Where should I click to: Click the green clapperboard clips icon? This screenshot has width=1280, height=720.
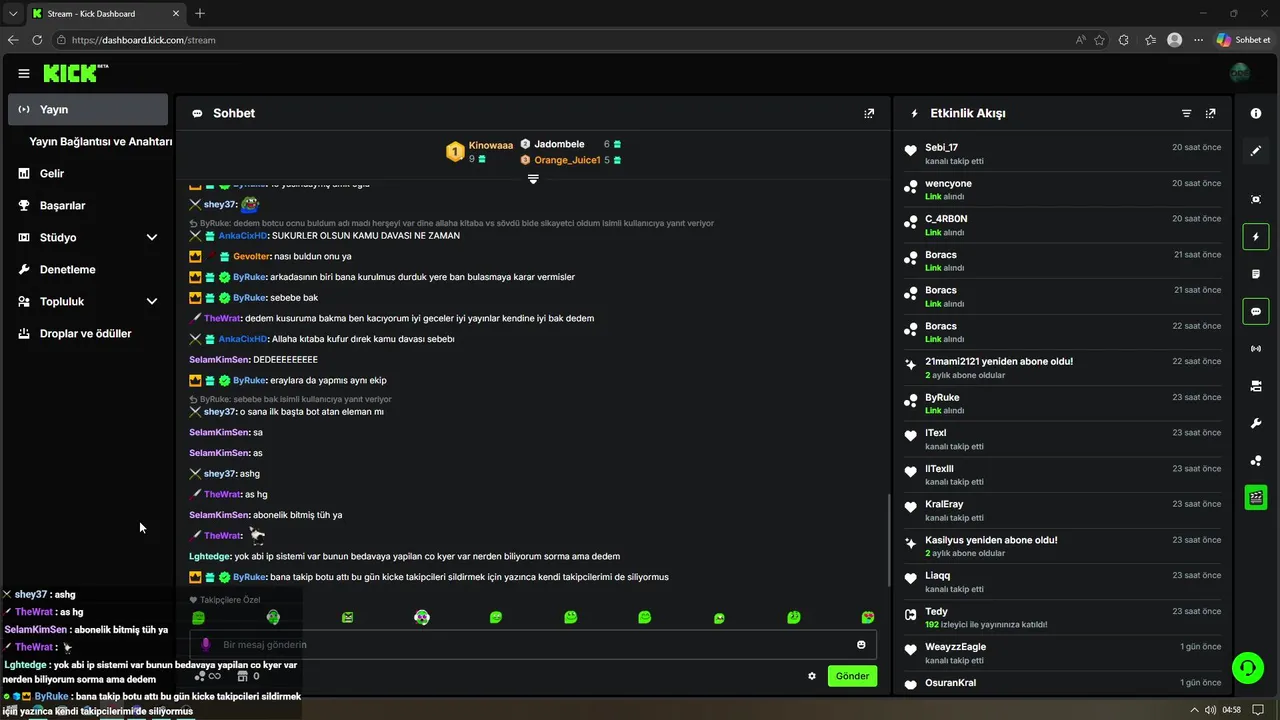tap(1256, 497)
